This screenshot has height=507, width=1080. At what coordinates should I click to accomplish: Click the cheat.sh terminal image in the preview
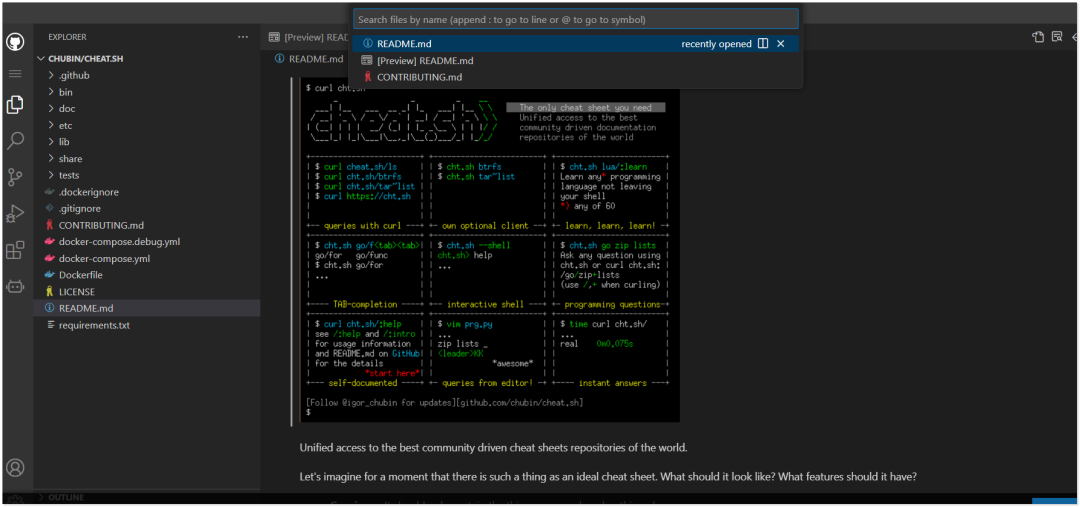click(x=492, y=249)
